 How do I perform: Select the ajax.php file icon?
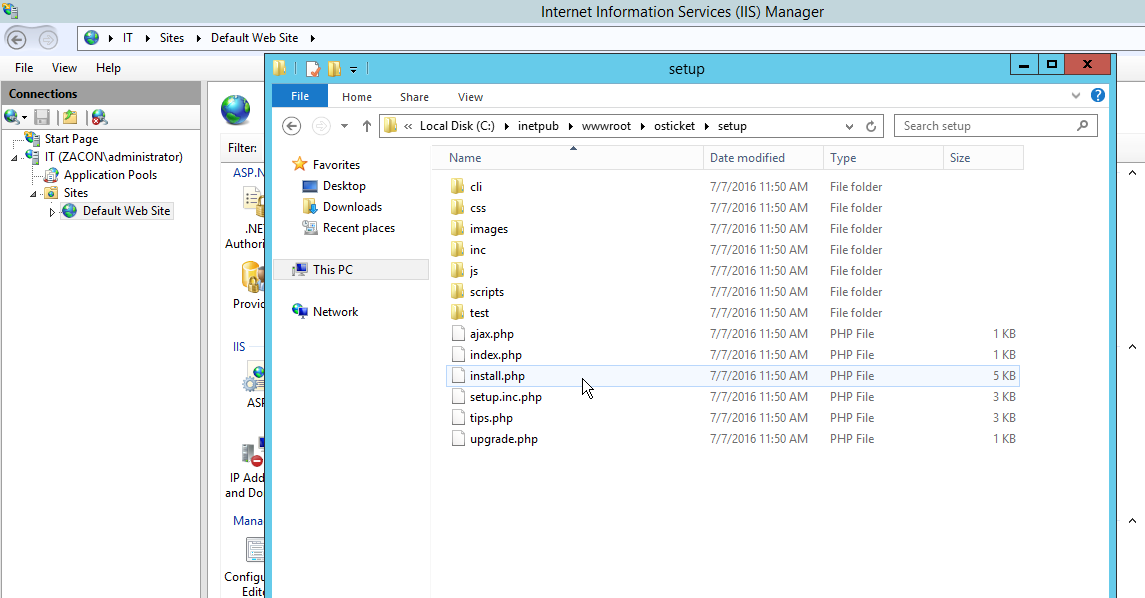coord(458,334)
